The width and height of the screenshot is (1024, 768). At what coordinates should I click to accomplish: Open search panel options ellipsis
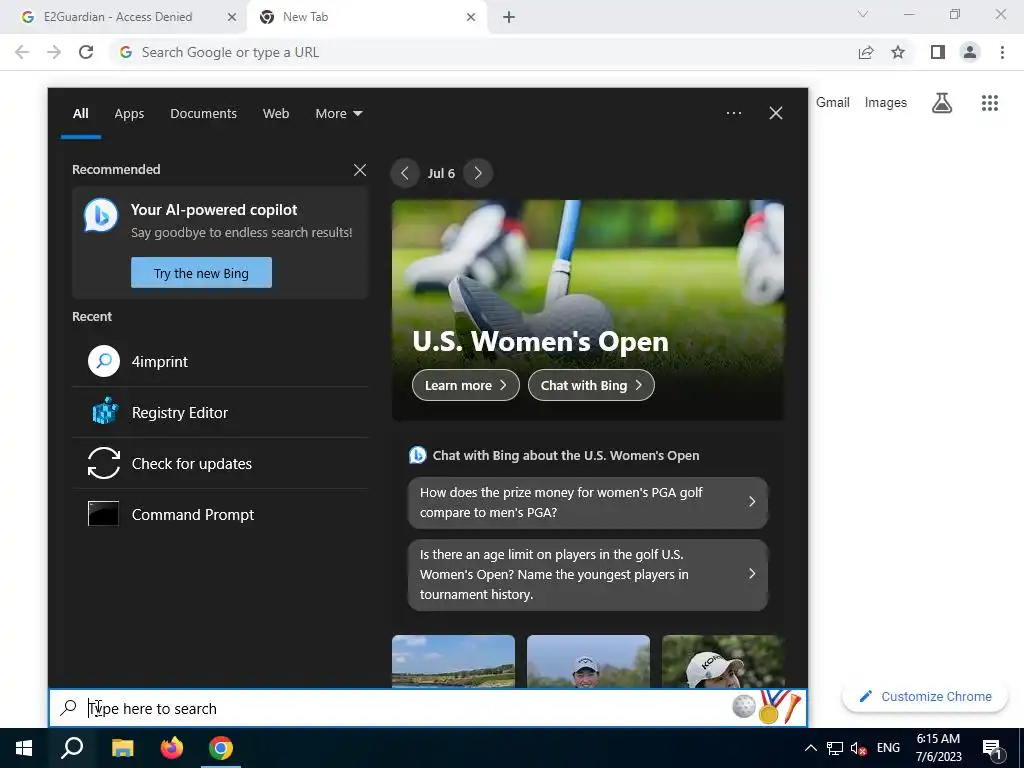click(x=734, y=113)
